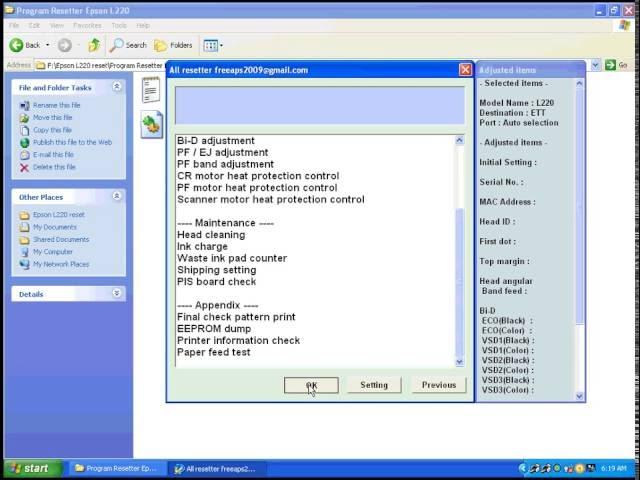Click the Previous button
The image size is (640, 480).
(x=439, y=385)
